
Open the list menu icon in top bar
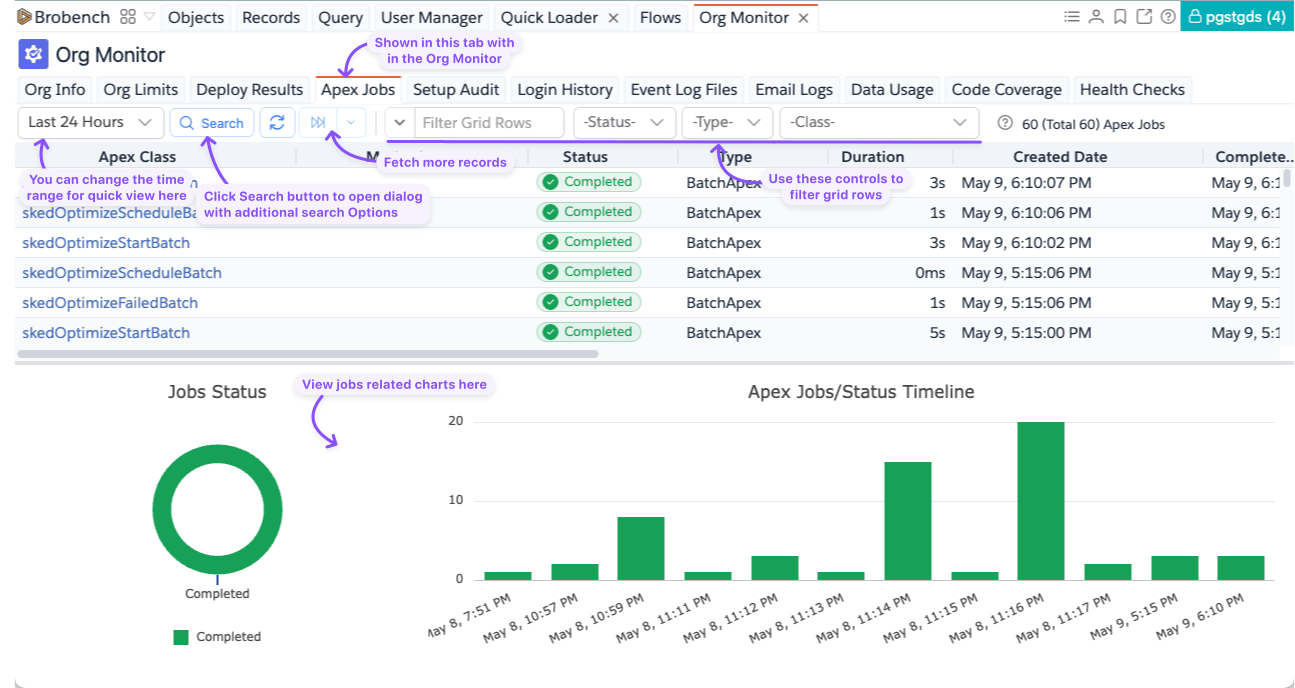tap(1072, 17)
